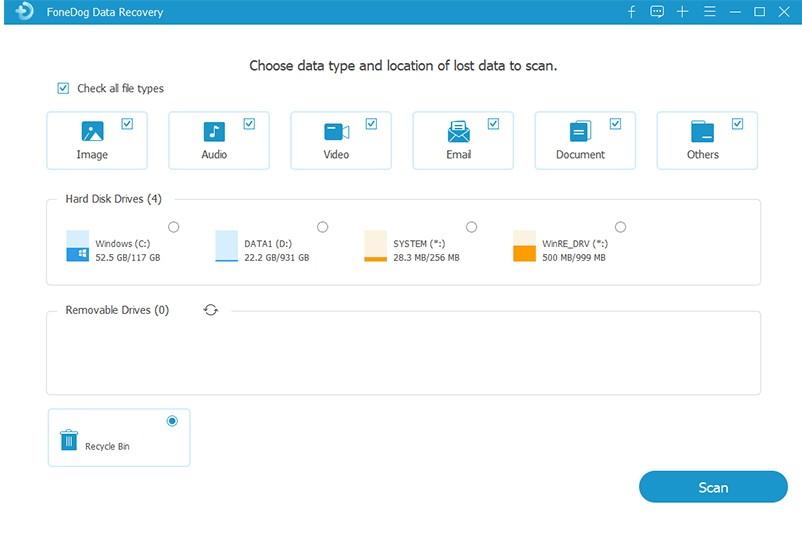This screenshot has height=541, width=802.
Task: Click the Email envelope icon
Action: click(x=459, y=131)
